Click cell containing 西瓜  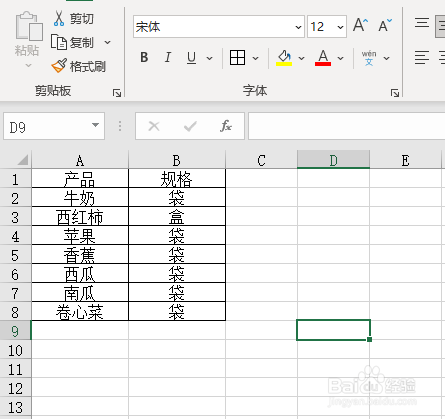coord(80,274)
